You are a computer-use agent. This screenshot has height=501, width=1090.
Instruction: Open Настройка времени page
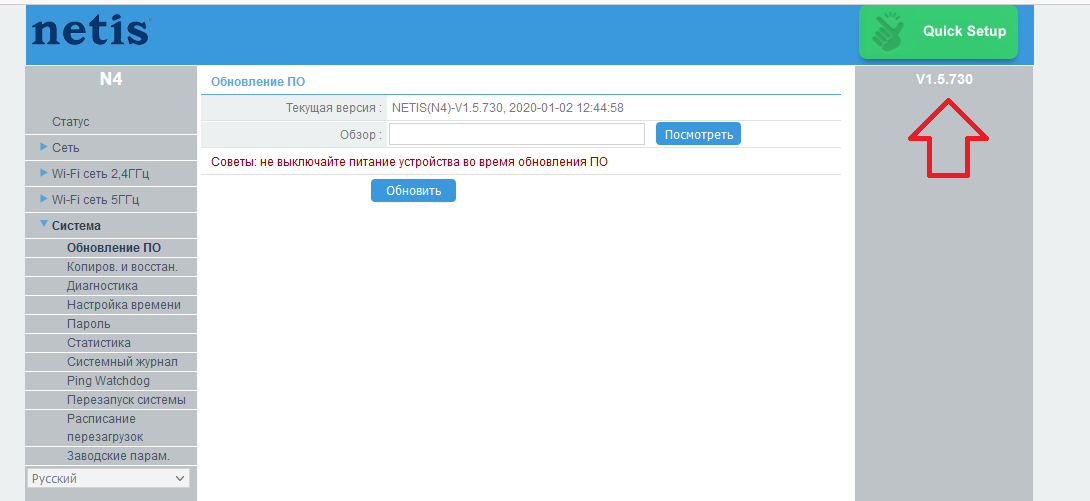124,304
